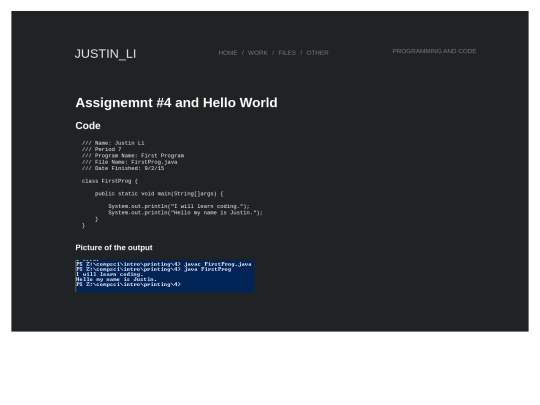This screenshot has height=405, width=540.
Task: Click the '/// Period 7' comment line
Action: (x=102, y=149)
